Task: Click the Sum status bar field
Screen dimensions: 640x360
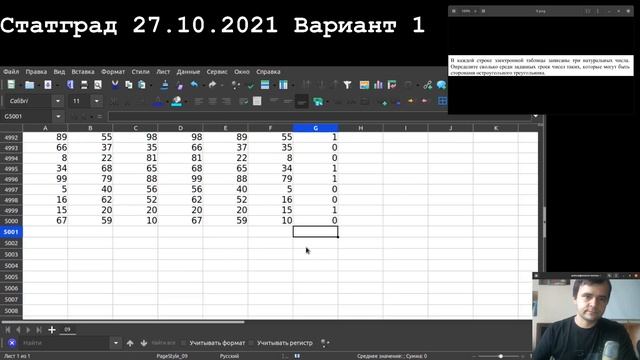Action: click(392, 356)
